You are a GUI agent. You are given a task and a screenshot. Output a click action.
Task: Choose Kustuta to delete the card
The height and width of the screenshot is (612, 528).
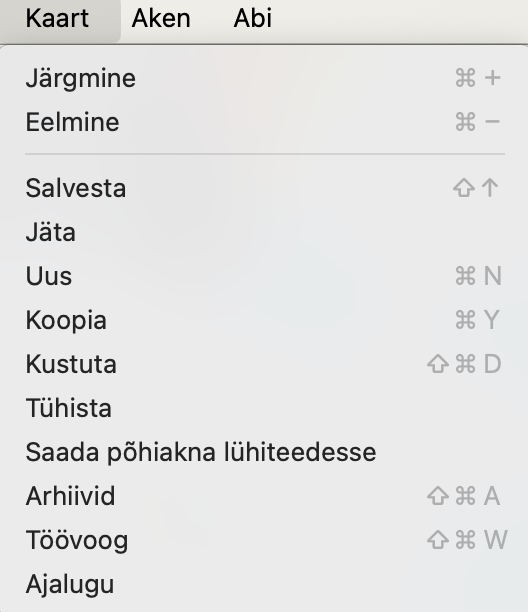coord(264,364)
